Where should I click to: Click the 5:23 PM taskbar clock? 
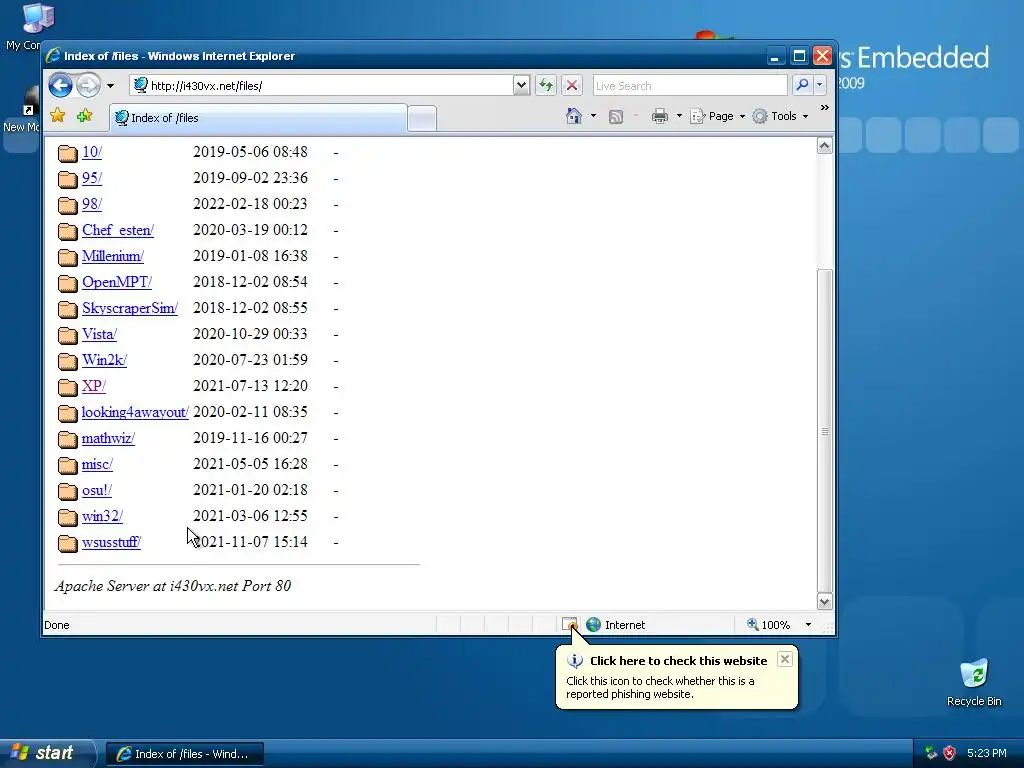987,753
